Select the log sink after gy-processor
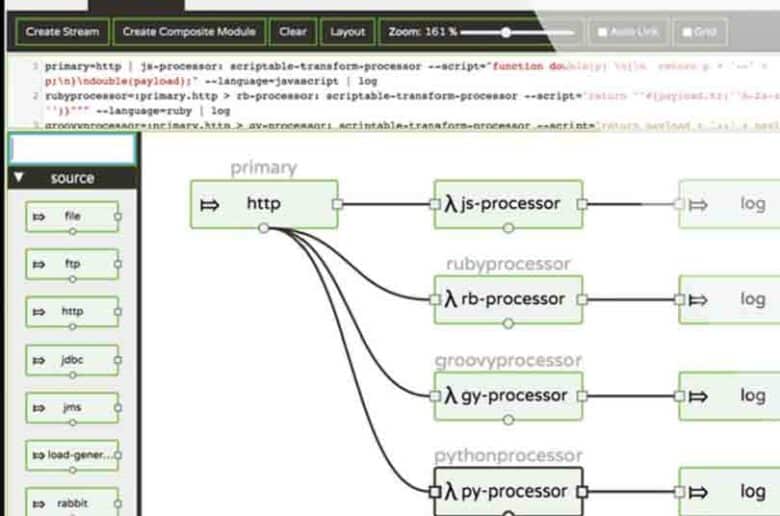Screen dimensions: 780x516 coord(729,396)
